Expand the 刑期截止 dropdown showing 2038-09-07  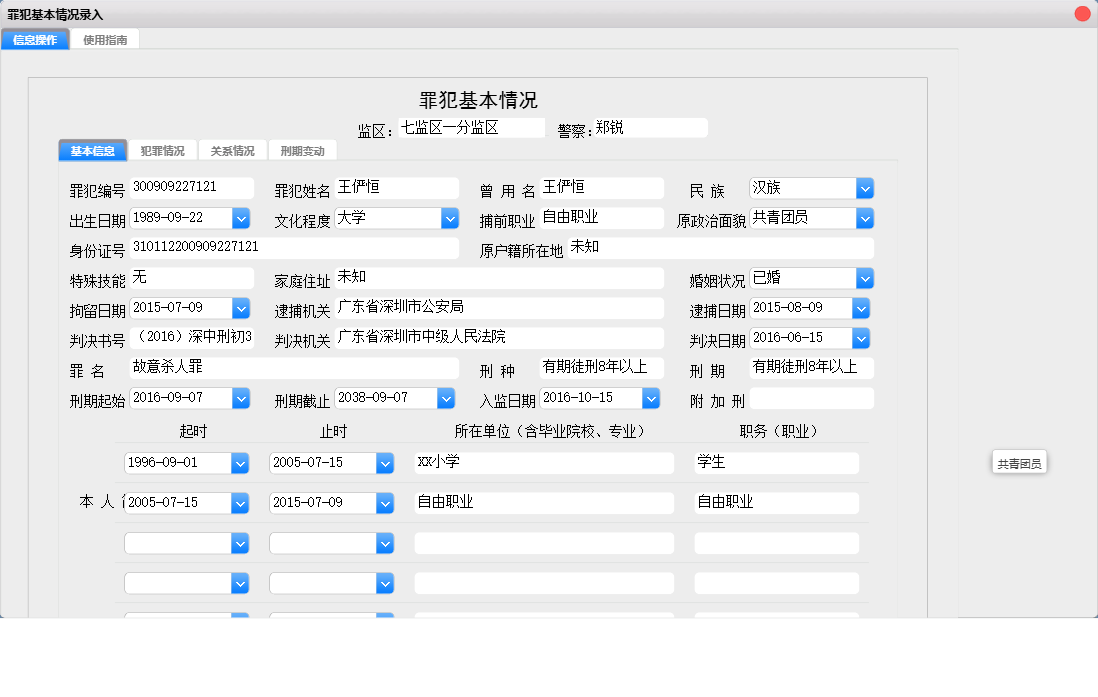pyautogui.click(x=446, y=397)
